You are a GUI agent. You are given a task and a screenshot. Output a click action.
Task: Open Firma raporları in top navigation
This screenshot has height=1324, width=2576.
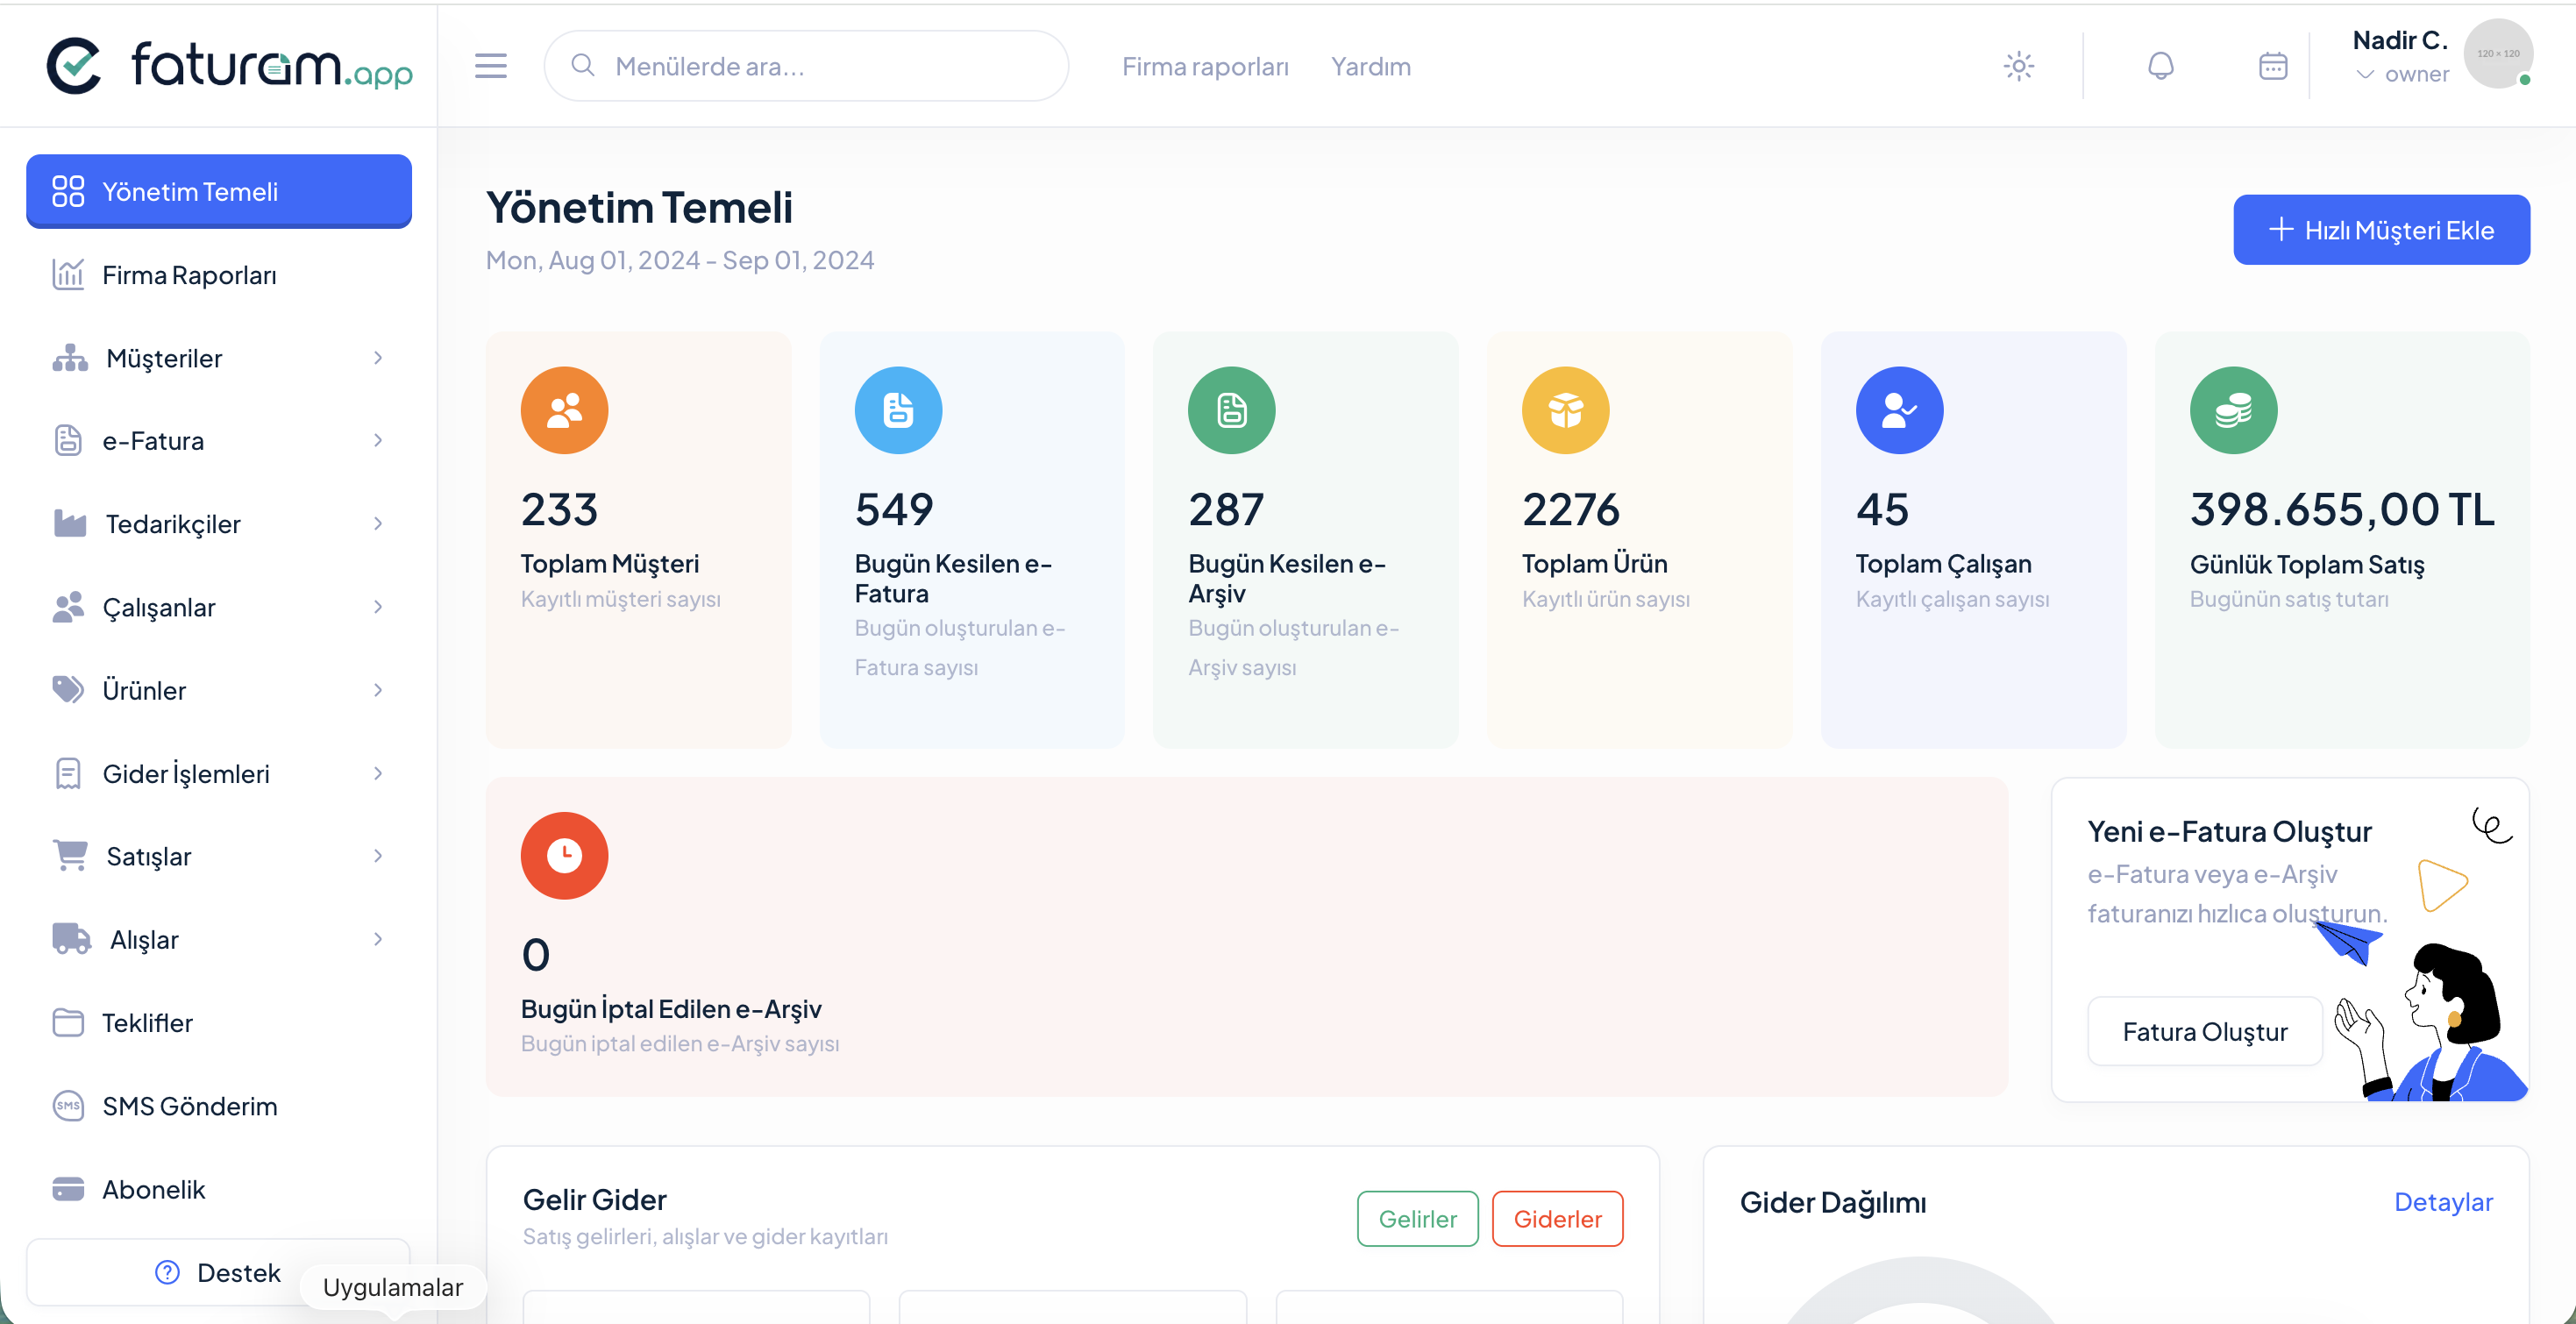pos(1205,66)
